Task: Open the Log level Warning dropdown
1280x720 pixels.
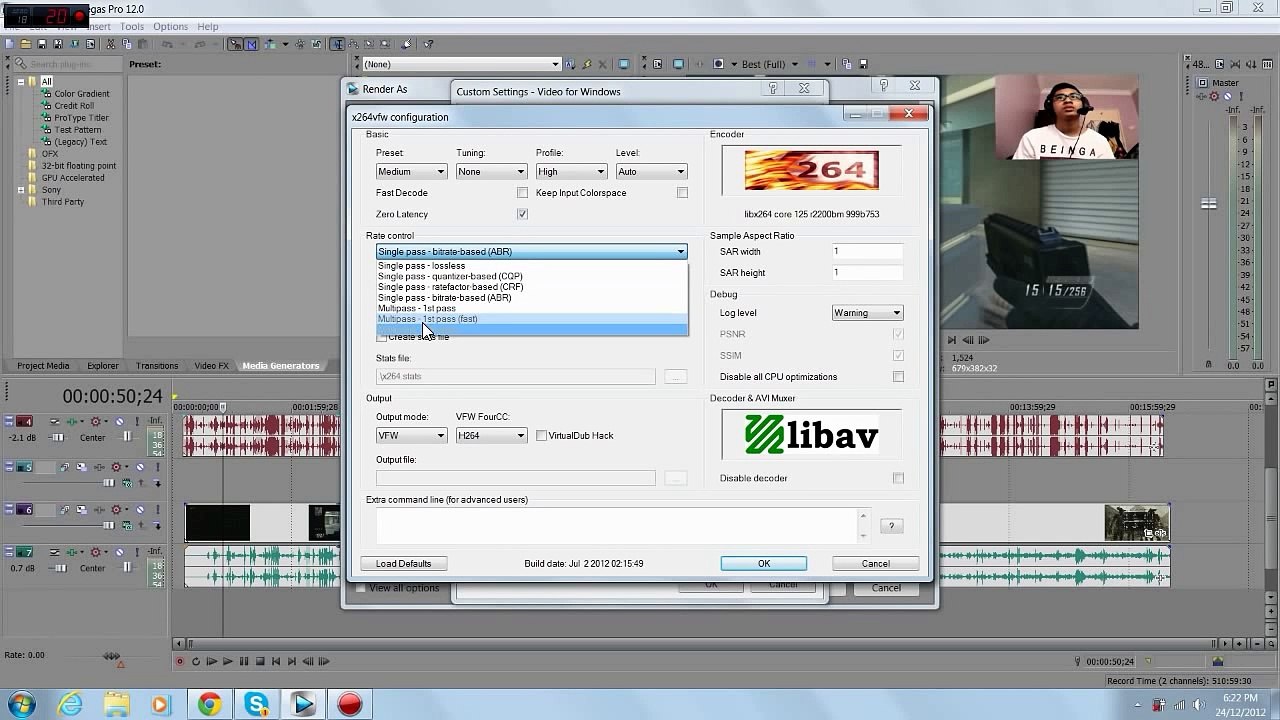Action: pyautogui.click(x=867, y=313)
